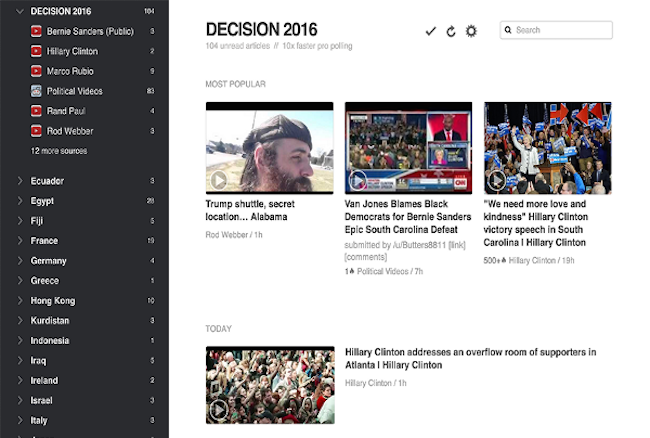Screen dimensions: 650x438
Task: Play the Atlanta overflow room video
Action: pyautogui.click(x=218, y=409)
